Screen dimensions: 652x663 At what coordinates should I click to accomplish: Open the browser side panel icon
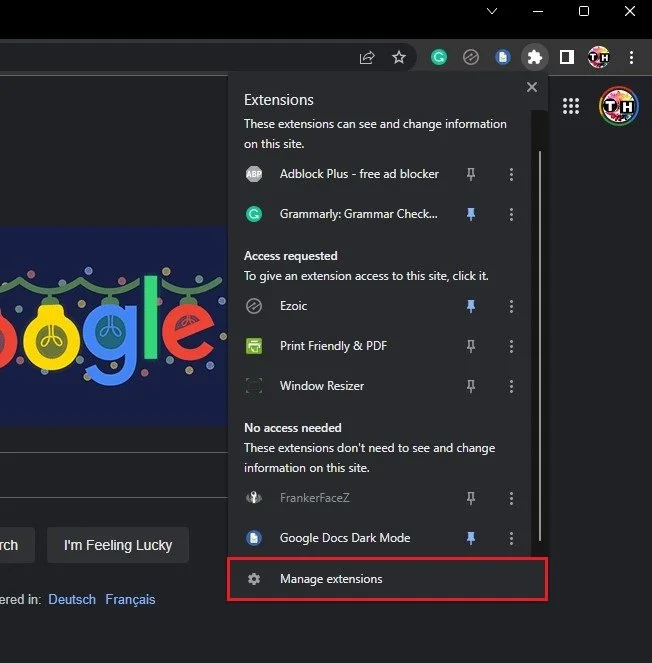pyautogui.click(x=567, y=57)
